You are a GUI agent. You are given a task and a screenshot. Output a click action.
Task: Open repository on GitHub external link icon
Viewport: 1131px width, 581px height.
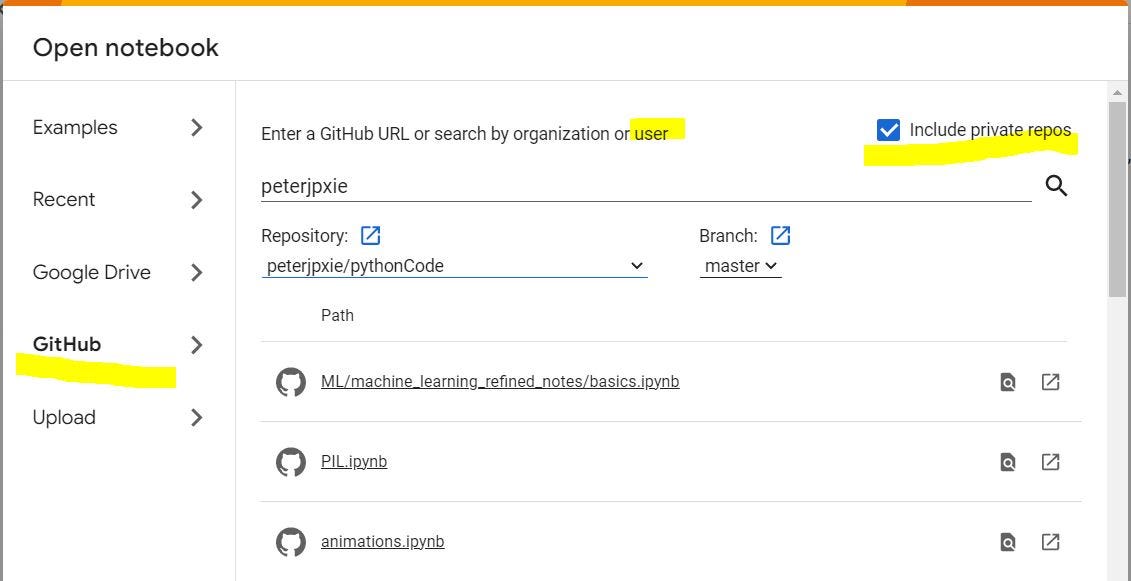pyautogui.click(x=370, y=235)
